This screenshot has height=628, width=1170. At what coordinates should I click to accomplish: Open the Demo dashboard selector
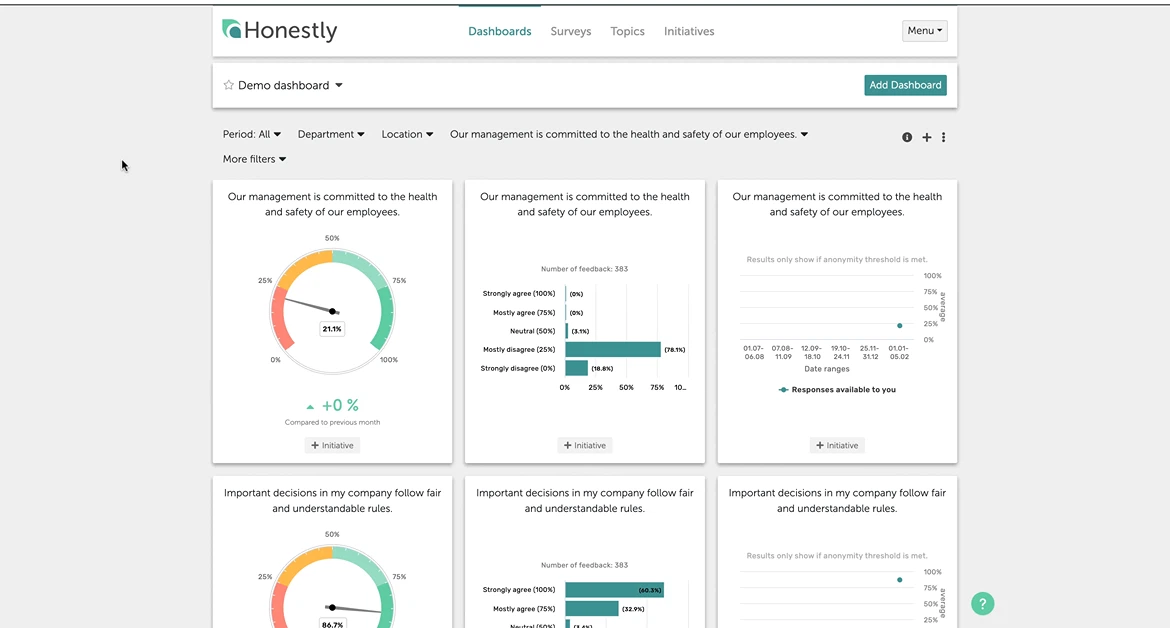click(x=290, y=85)
